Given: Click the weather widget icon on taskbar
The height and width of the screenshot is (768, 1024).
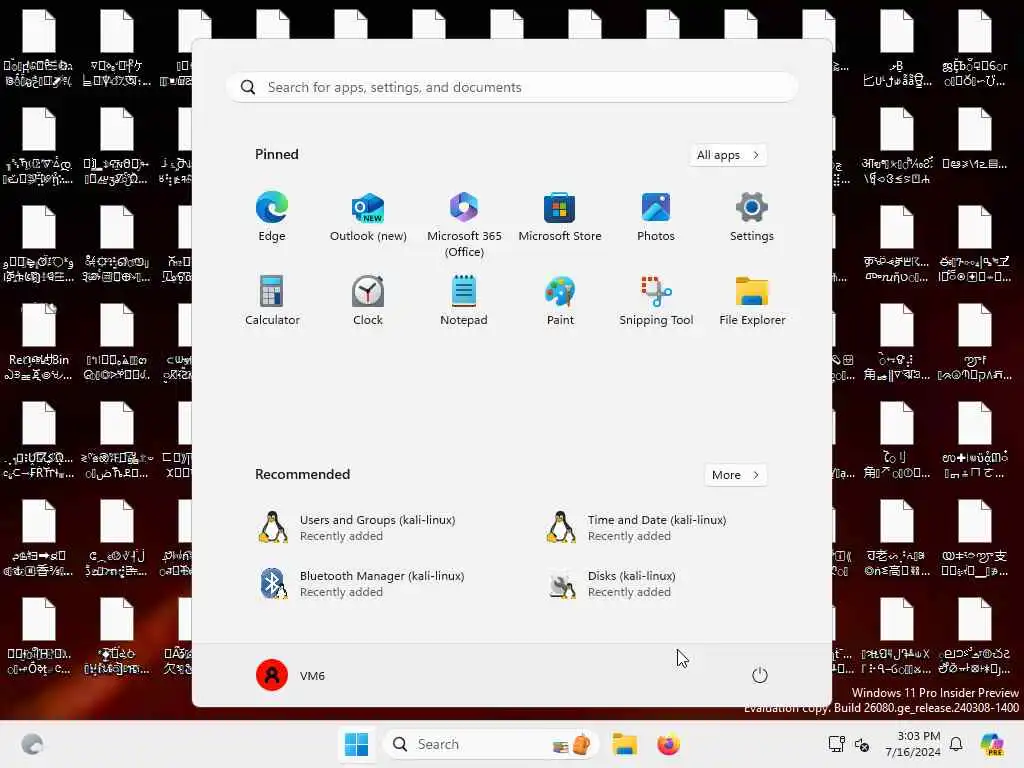Looking at the screenshot, I should pos(32,744).
